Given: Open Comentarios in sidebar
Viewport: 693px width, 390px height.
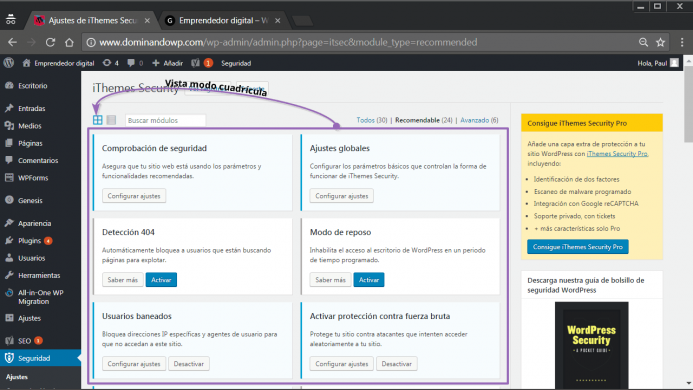Looking at the screenshot, I should [x=38, y=161].
